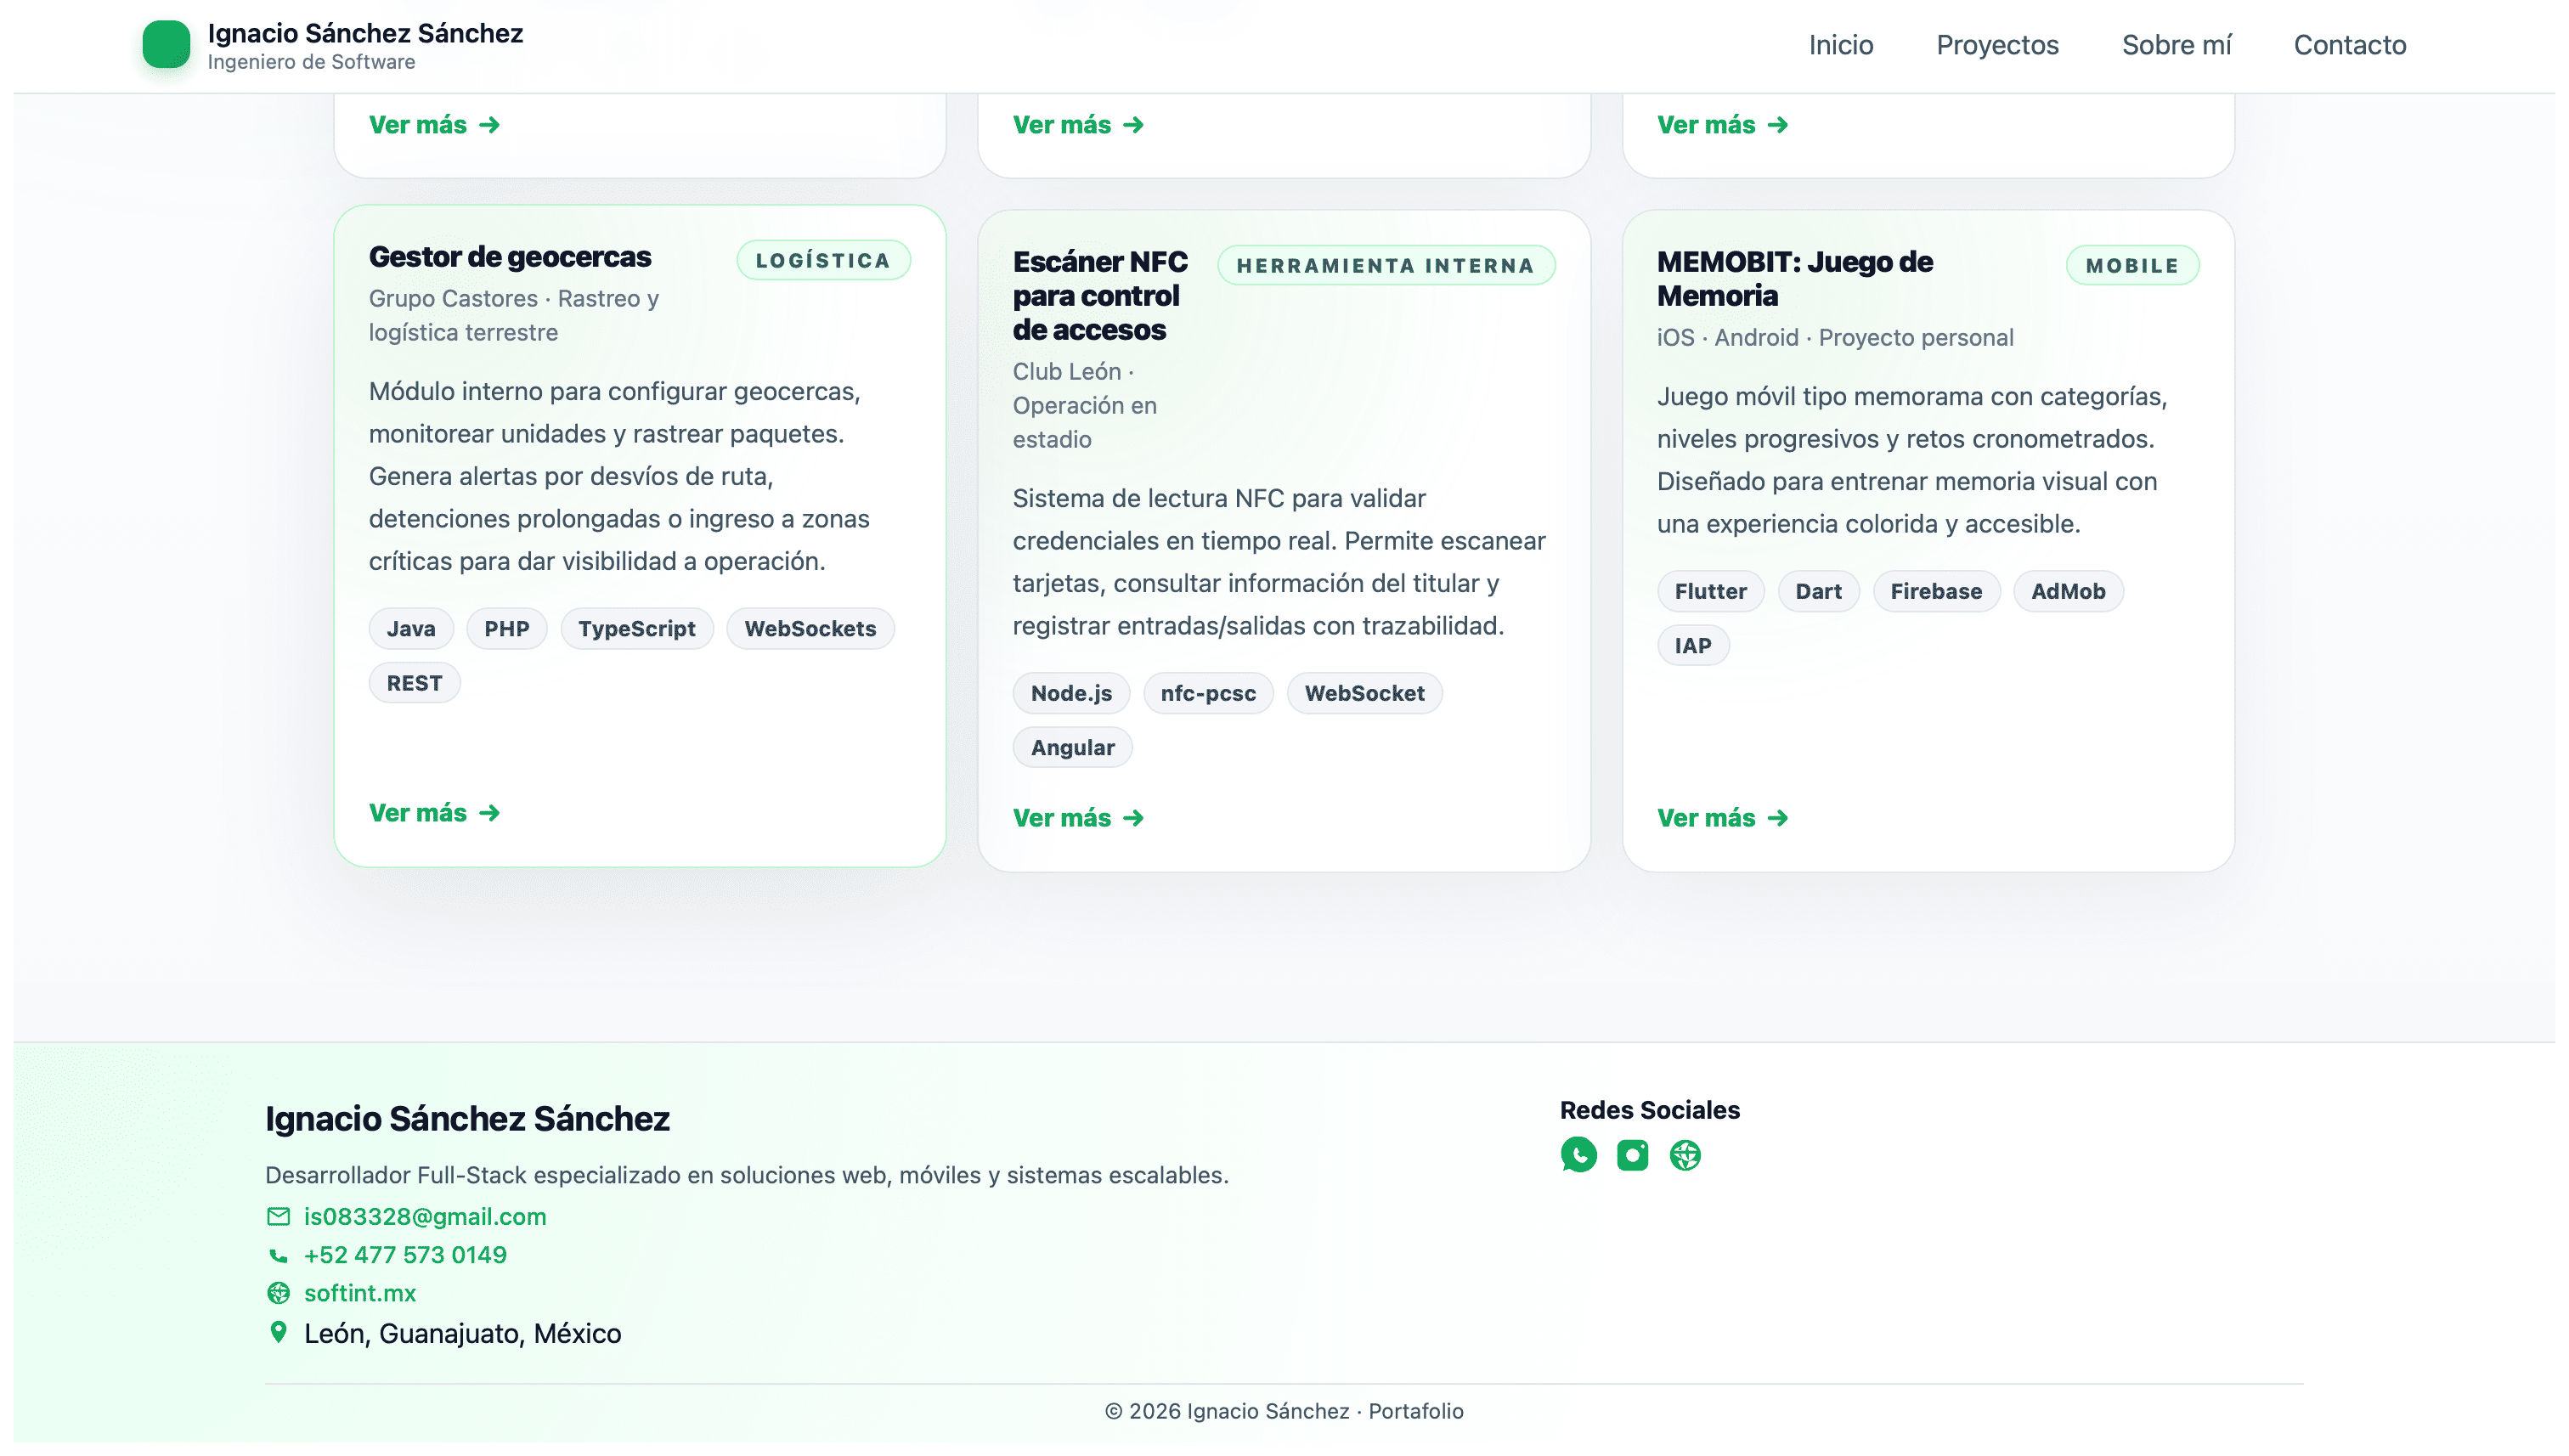The height and width of the screenshot is (1456, 2569).
Task: Click header name Ignacio Sánchez Sánchez
Action: (365, 33)
